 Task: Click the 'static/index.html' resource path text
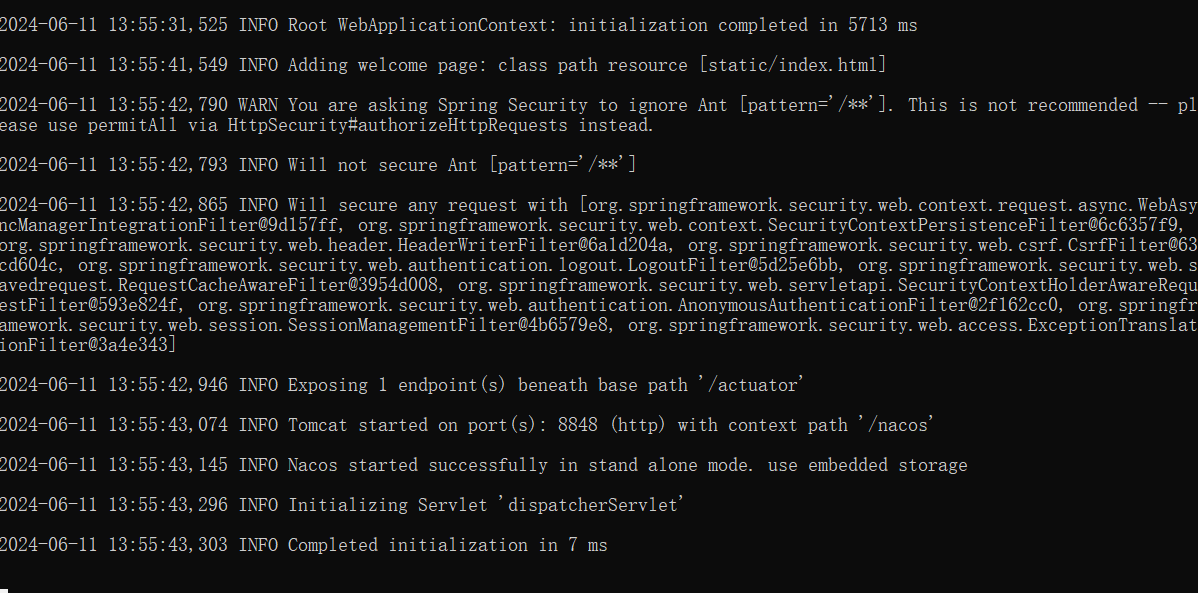[x=792, y=65]
